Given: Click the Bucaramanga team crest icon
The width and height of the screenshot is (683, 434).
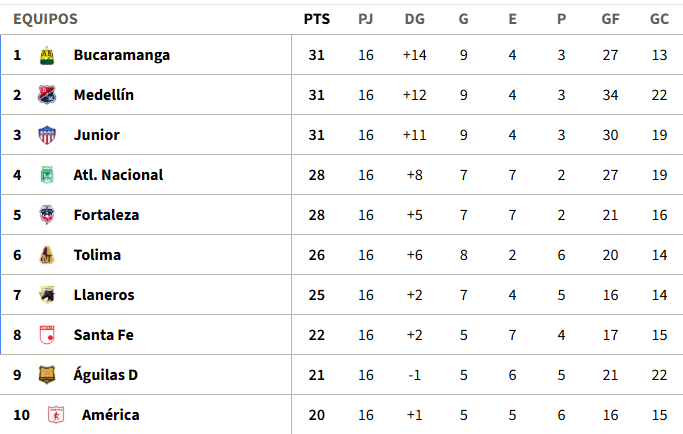Looking at the screenshot, I should [x=46, y=55].
